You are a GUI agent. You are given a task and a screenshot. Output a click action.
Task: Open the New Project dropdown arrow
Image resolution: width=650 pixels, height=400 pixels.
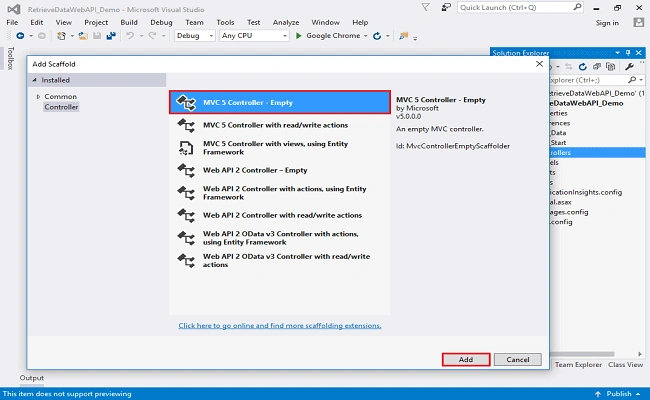tap(72, 36)
